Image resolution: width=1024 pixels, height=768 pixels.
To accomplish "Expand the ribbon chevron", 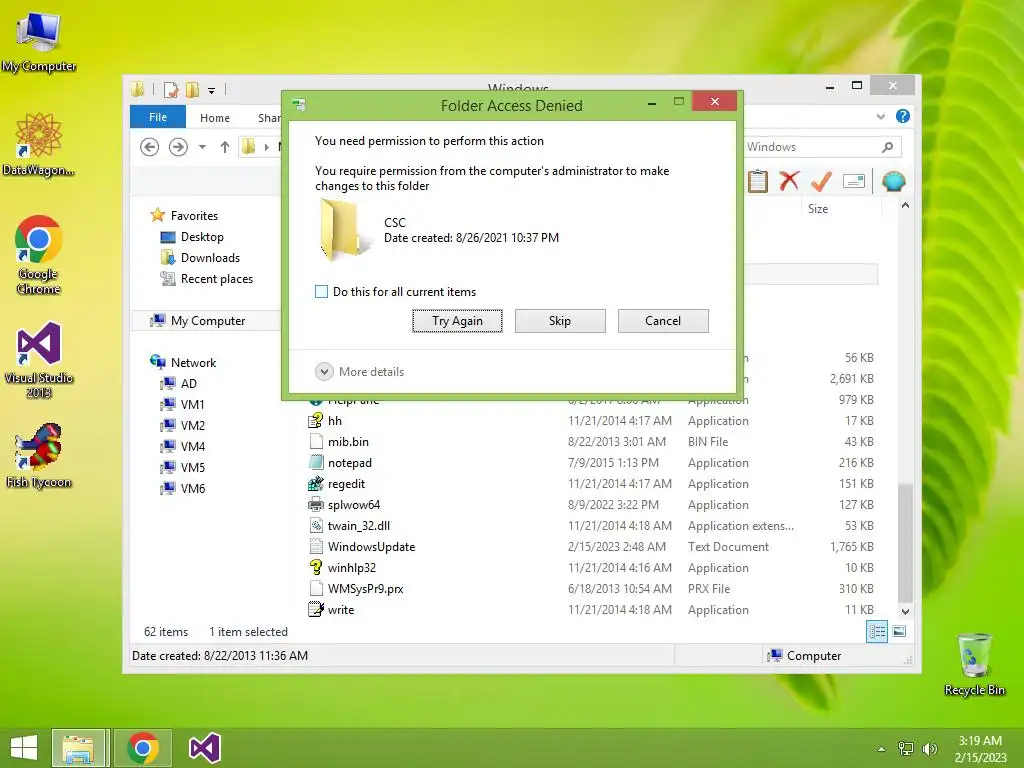I will click(x=881, y=117).
